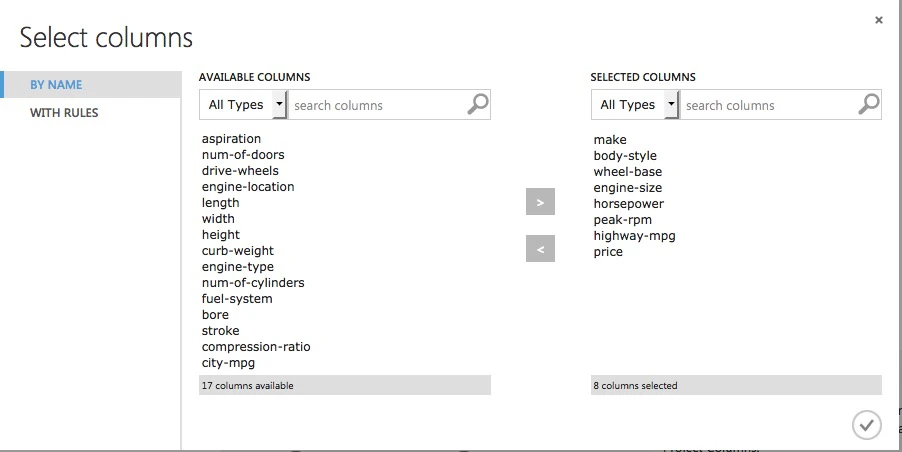Select the height column
902x452 pixels.
221,235
